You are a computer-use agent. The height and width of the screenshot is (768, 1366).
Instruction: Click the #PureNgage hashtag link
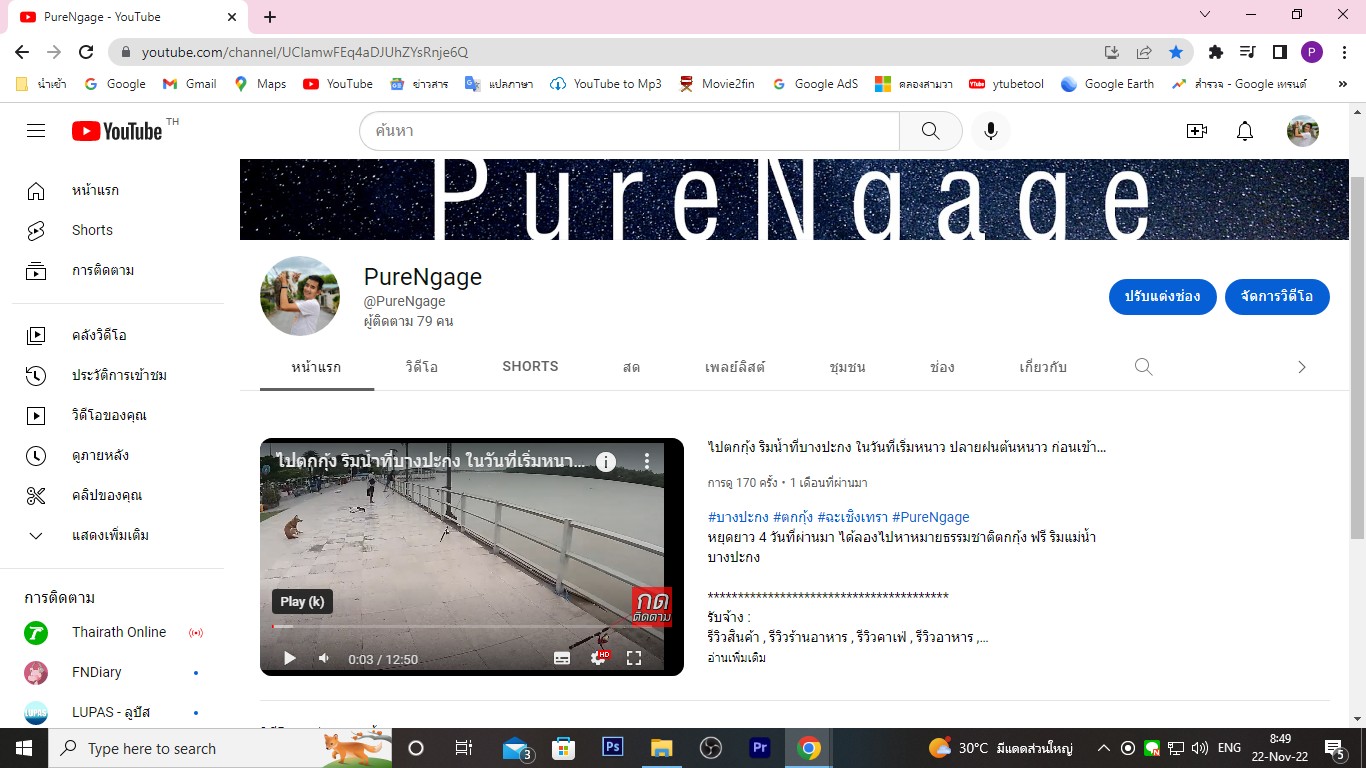(931, 517)
